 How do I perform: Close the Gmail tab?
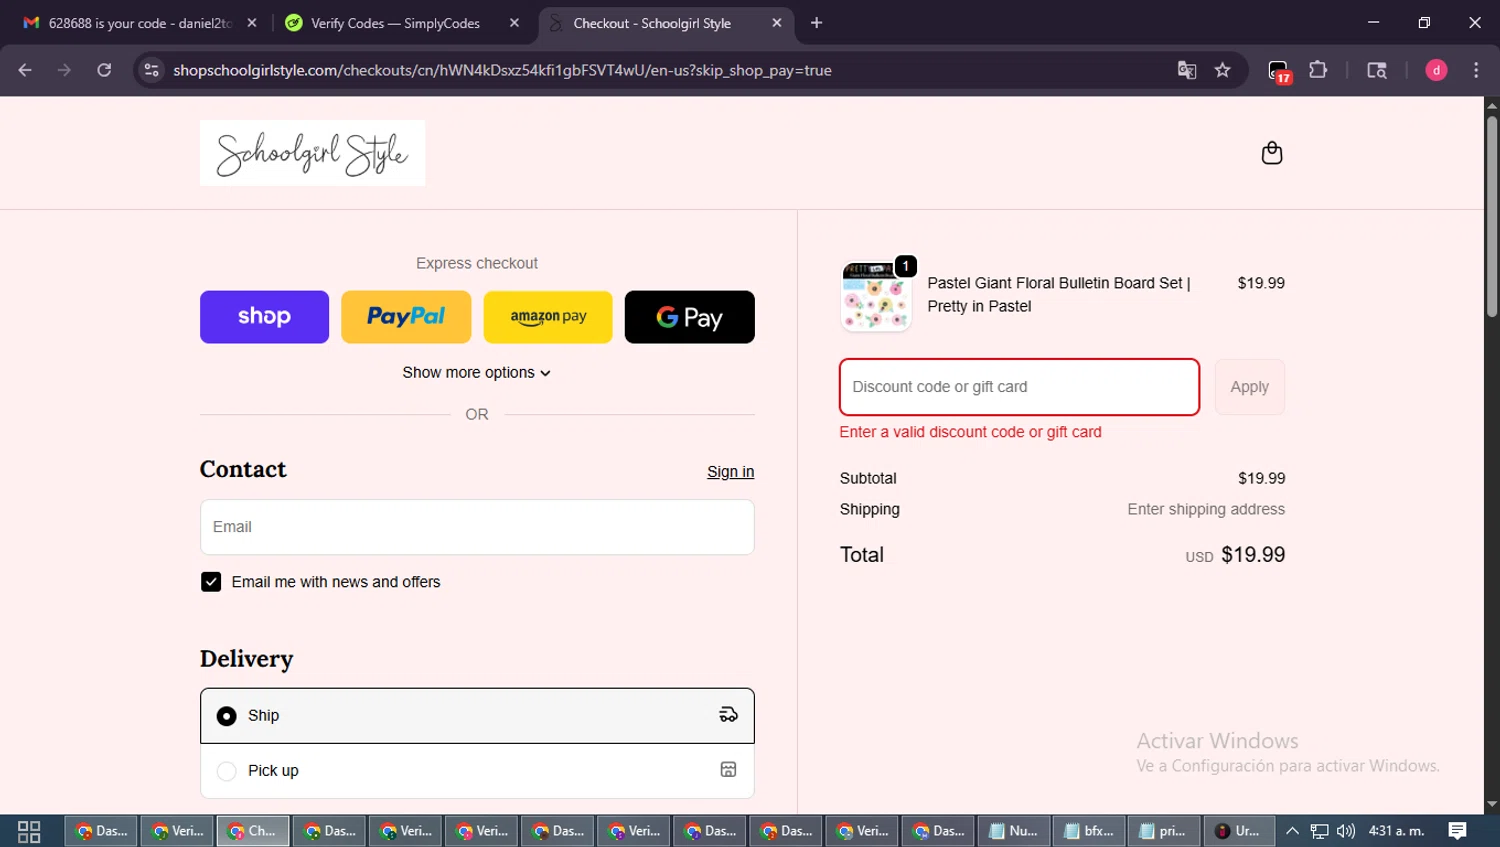pos(252,23)
